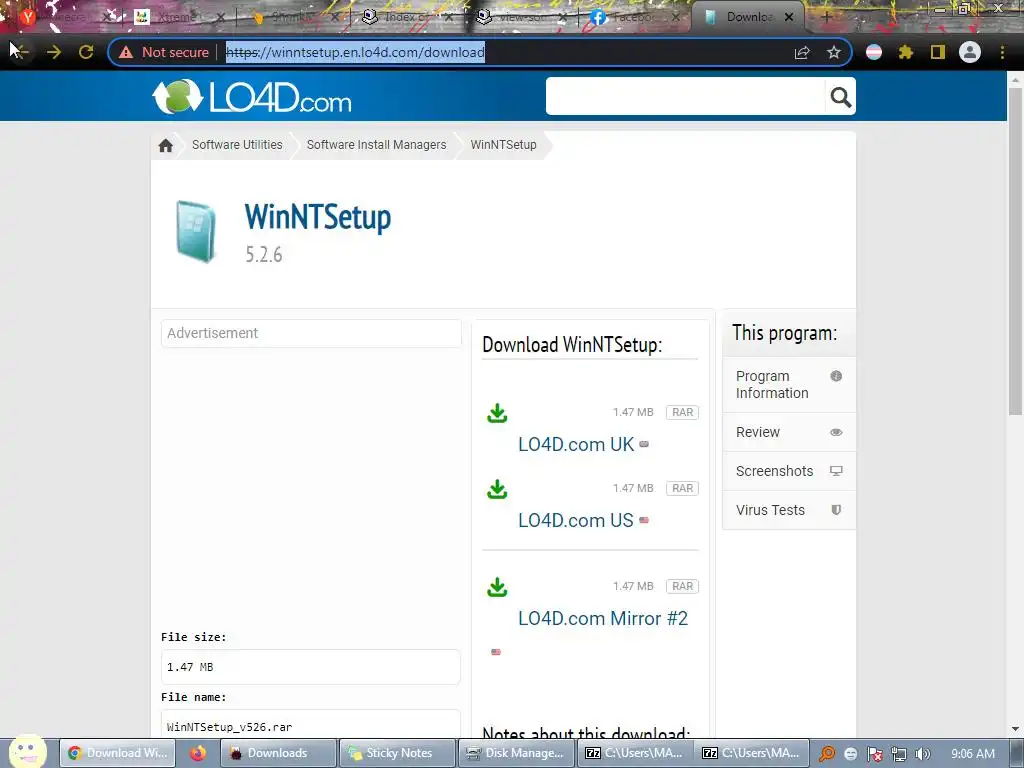This screenshot has height=768, width=1024.
Task: Download from LO4D.com Mirror #2 link
Action: 603,618
